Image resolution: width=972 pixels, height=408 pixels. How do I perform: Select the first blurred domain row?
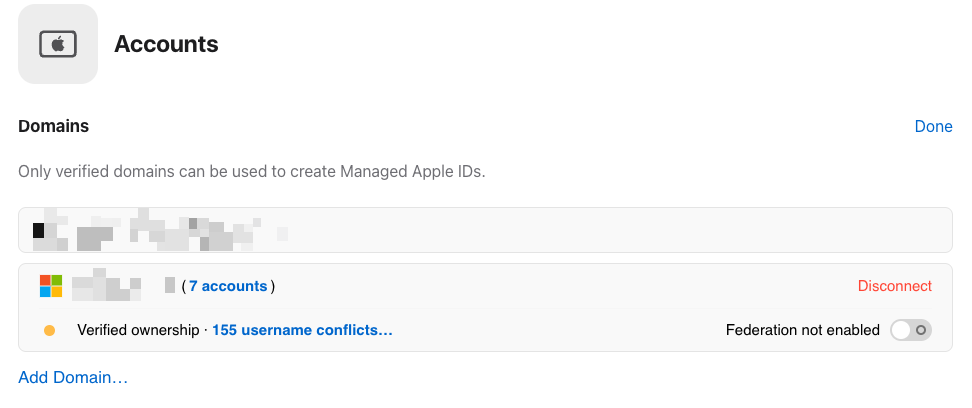click(x=485, y=230)
